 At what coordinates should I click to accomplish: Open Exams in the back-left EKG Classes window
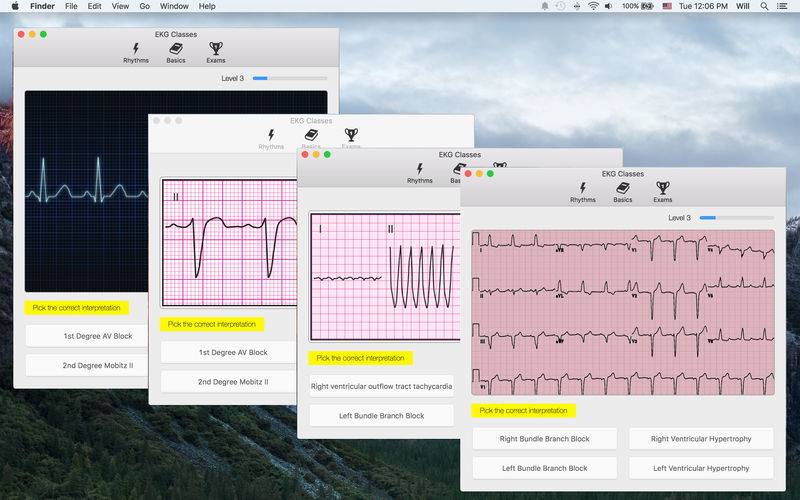tap(216, 53)
